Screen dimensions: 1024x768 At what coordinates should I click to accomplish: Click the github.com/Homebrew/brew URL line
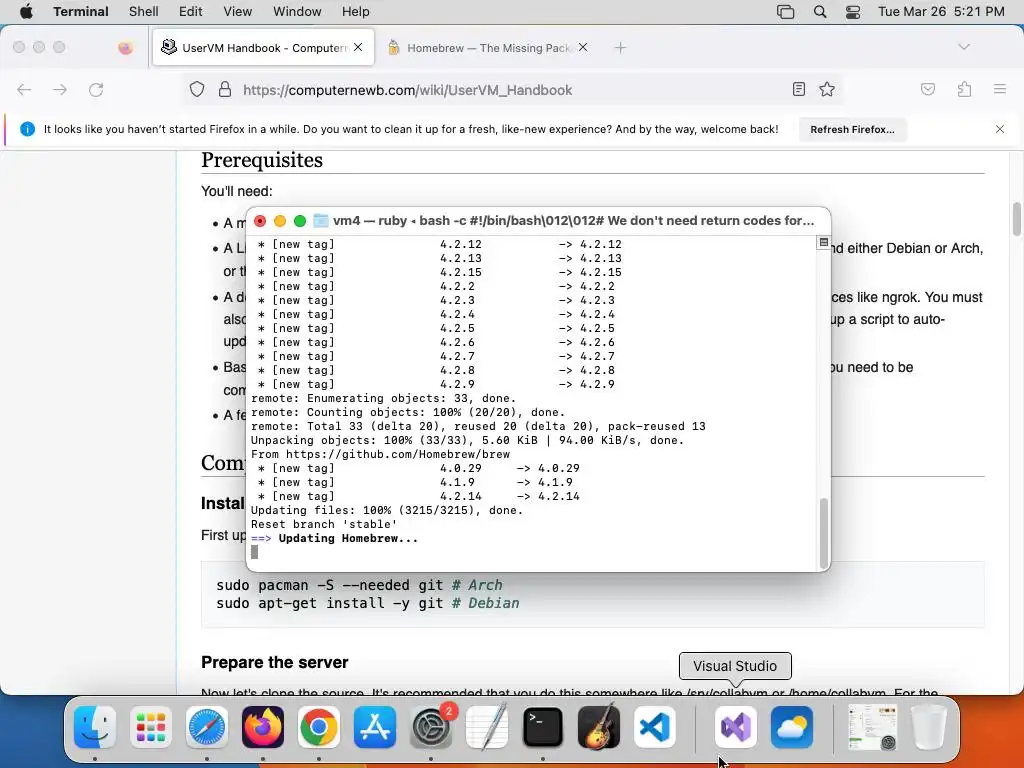coord(380,455)
